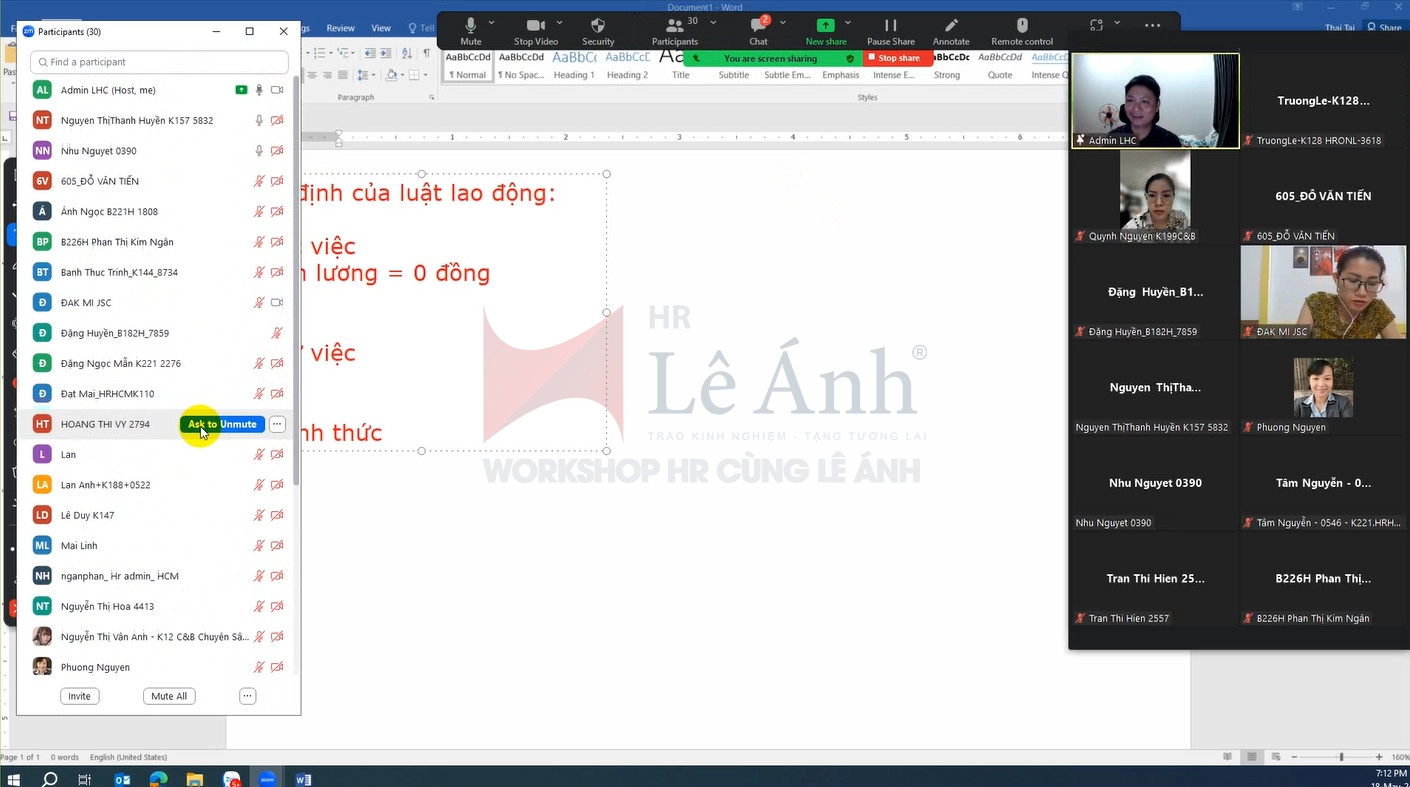Toggle ĐAK MI JSC's muted microphone

[x=259, y=303]
